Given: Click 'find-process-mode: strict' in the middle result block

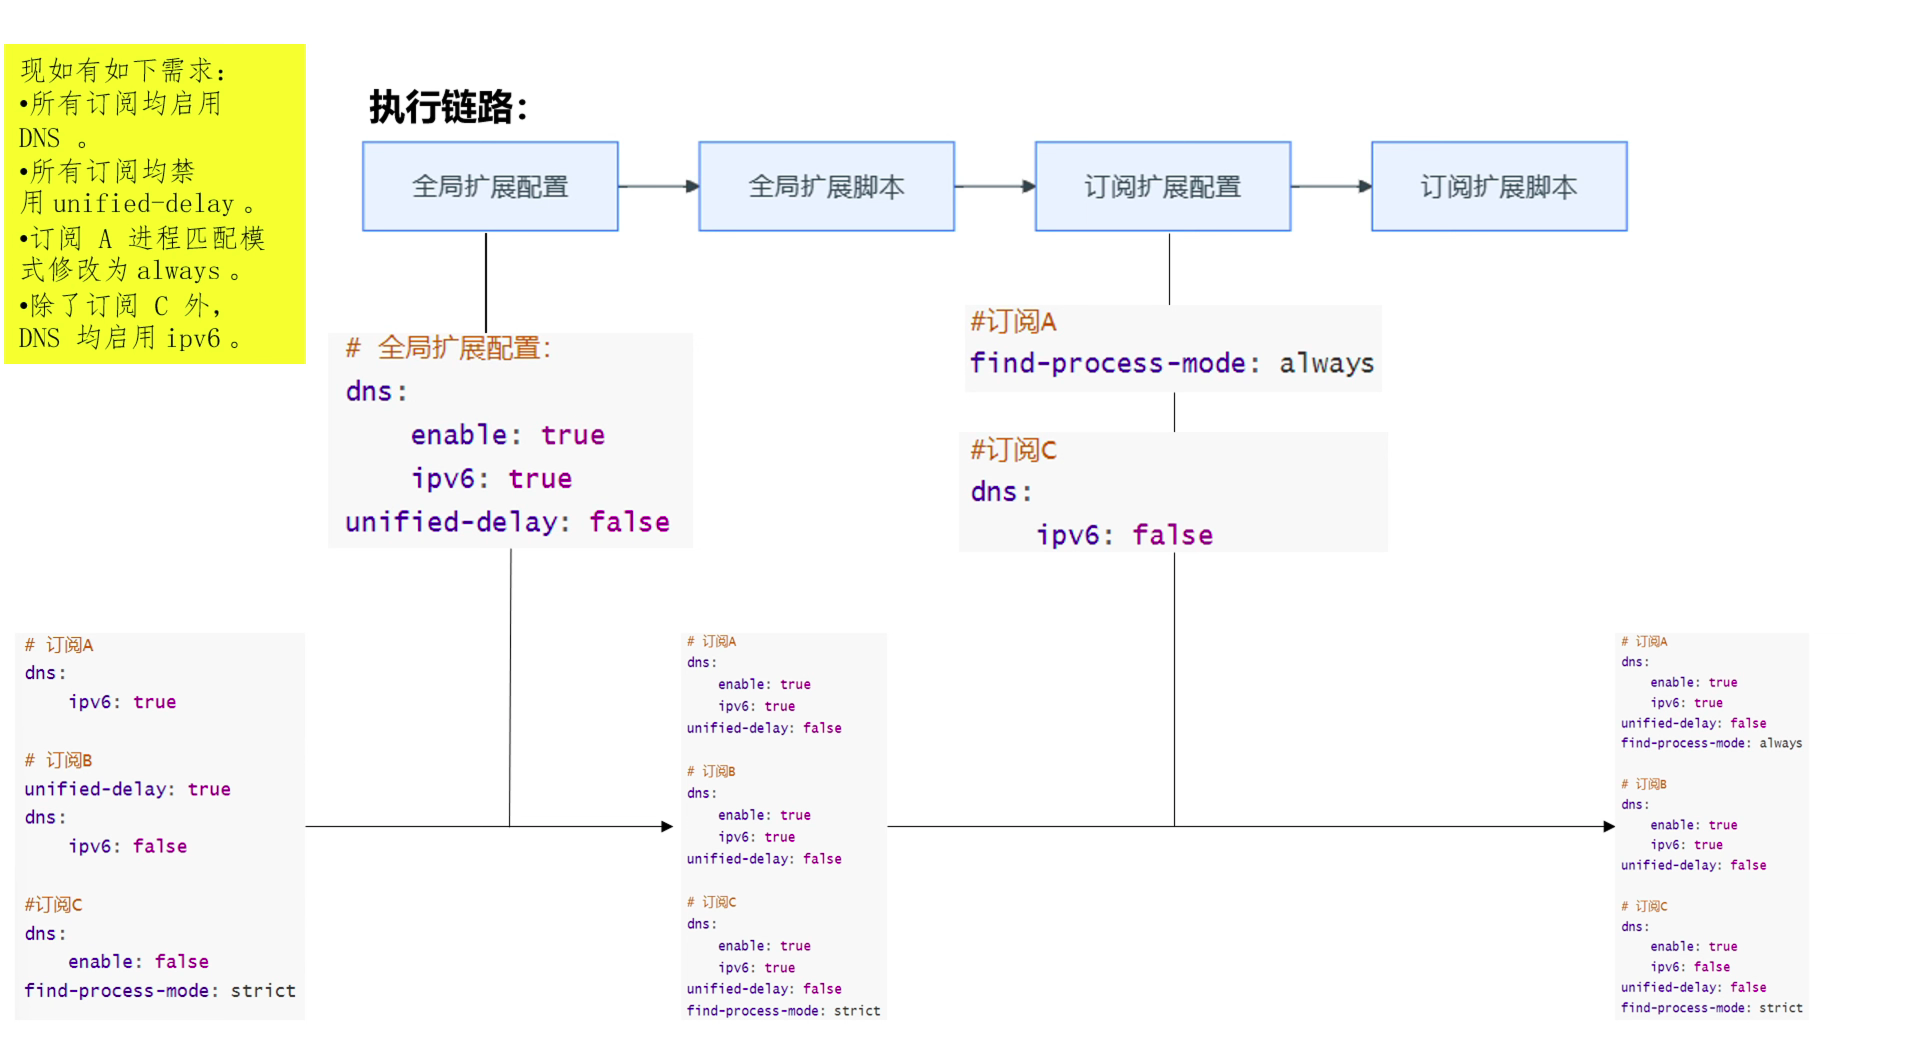Looking at the screenshot, I should point(783,1011).
